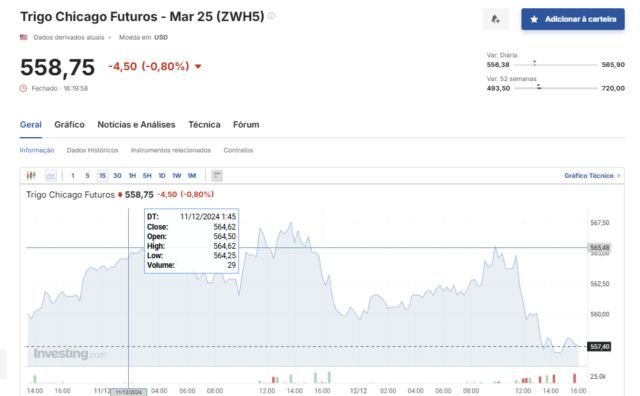Open the news overlay icon in chart toolbar
The height and width of the screenshot is (396, 640).
click(217, 176)
